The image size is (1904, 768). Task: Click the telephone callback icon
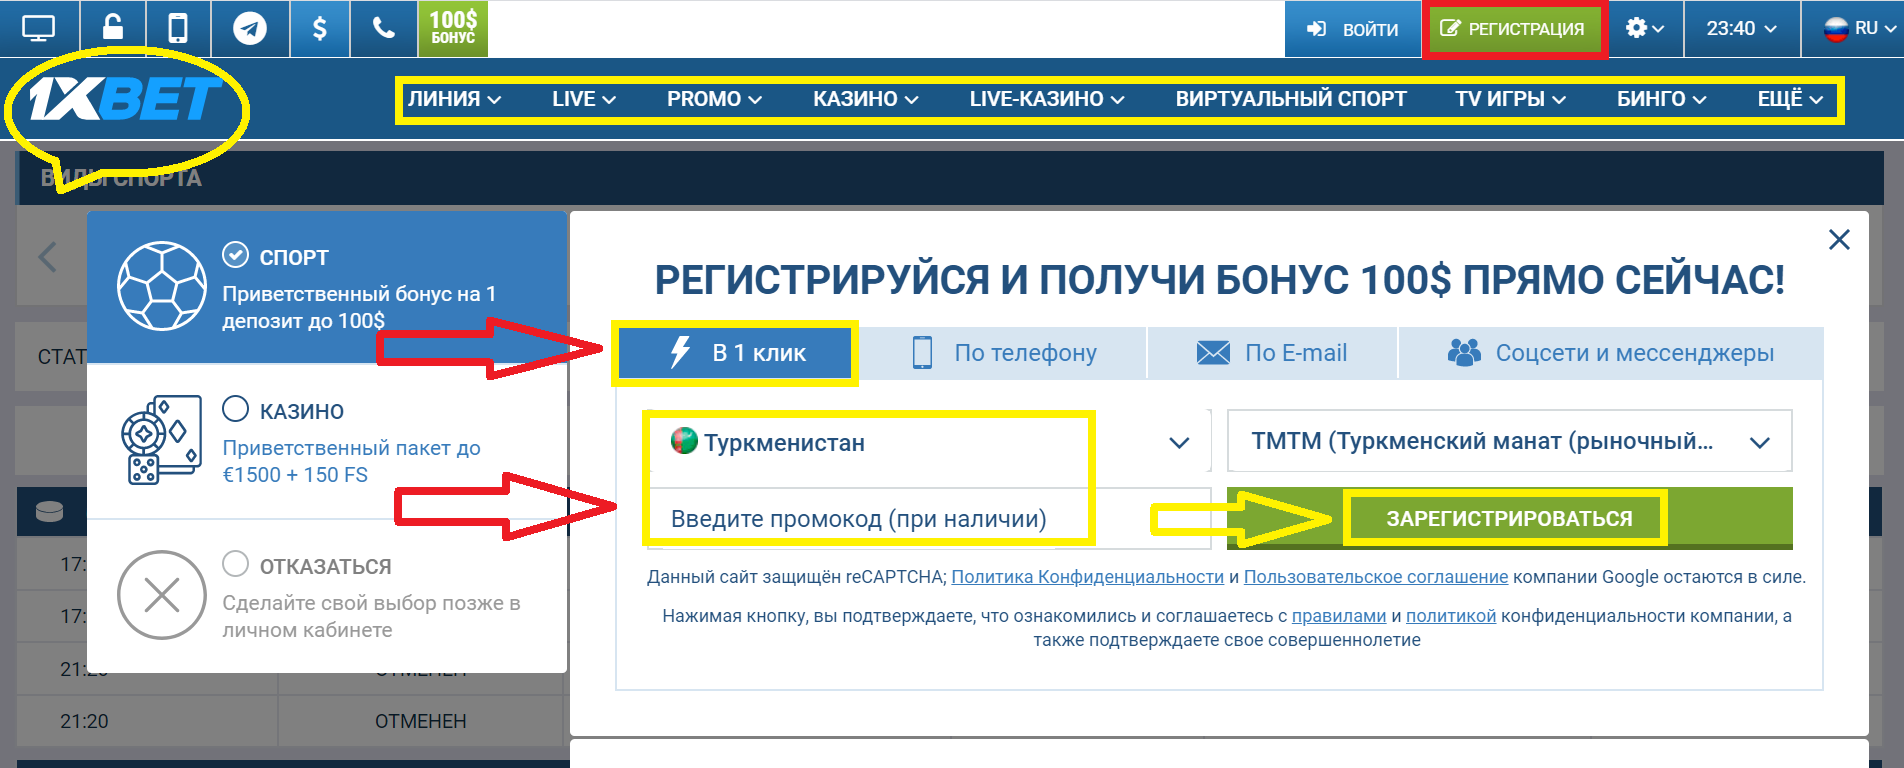click(384, 28)
